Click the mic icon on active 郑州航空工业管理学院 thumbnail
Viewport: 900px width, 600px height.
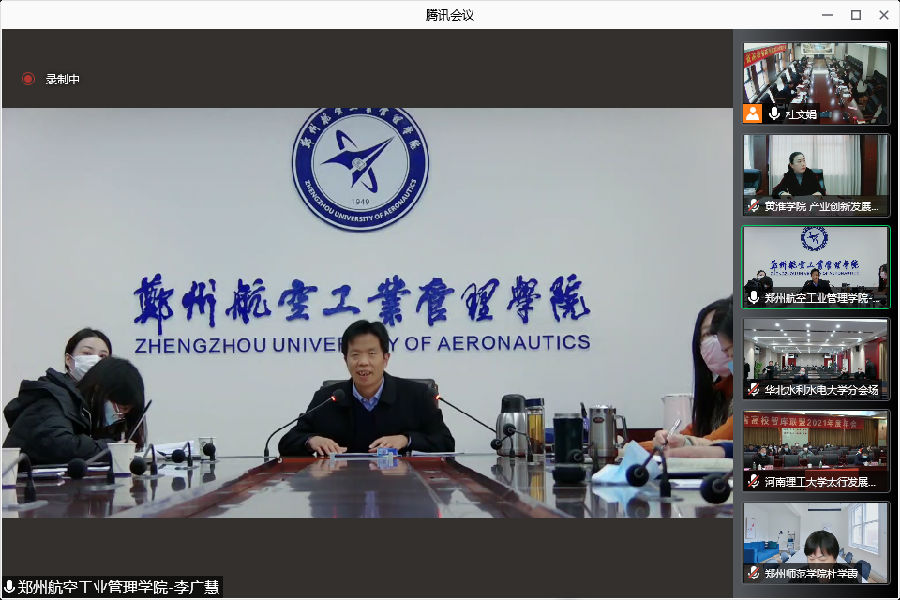754,298
